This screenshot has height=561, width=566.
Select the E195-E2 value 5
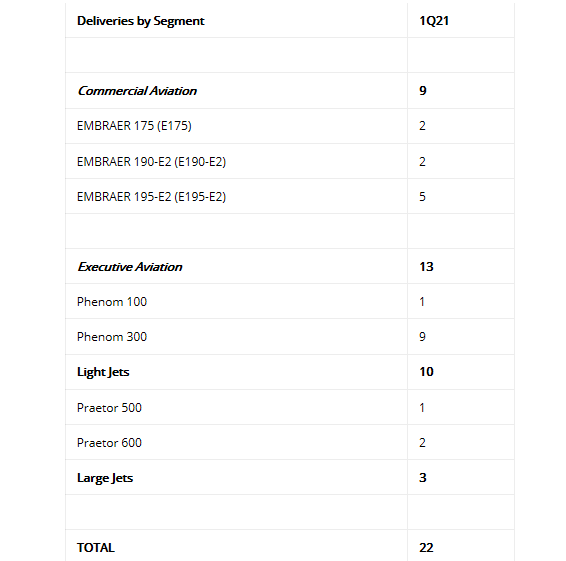click(x=422, y=196)
